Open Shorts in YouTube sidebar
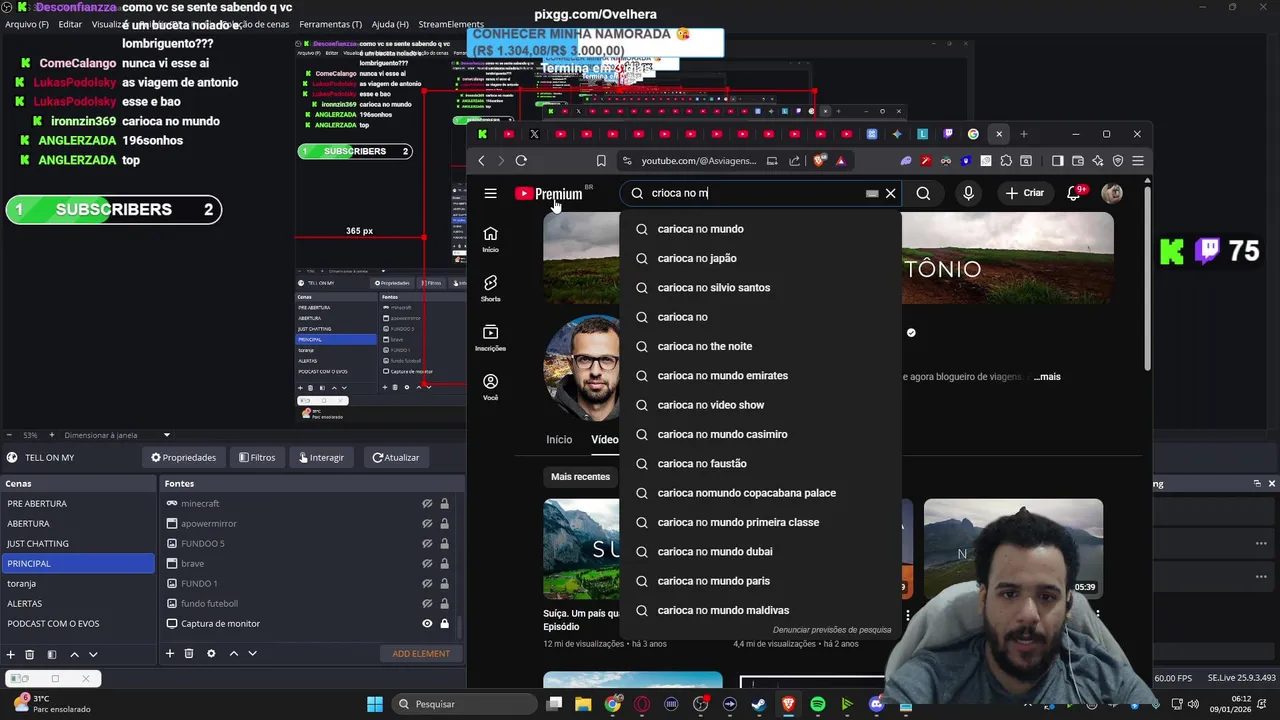 [x=490, y=288]
